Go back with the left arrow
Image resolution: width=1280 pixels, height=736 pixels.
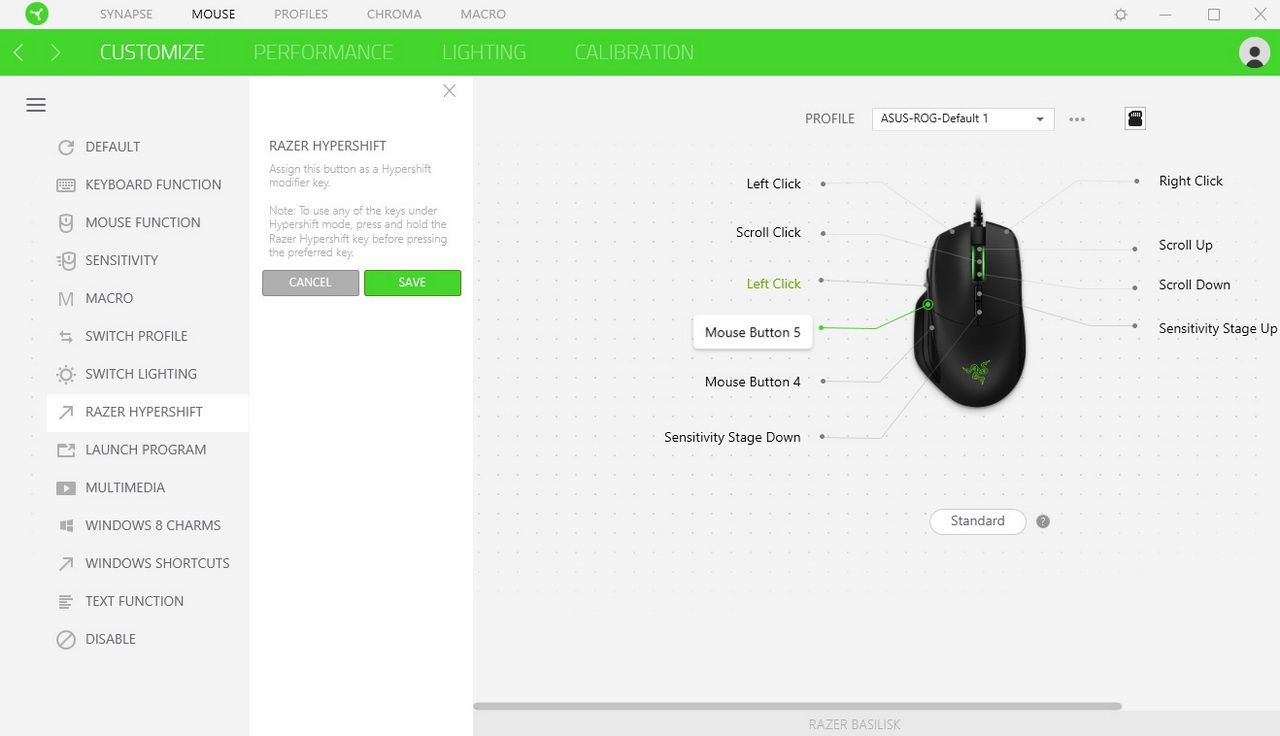pos(19,52)
